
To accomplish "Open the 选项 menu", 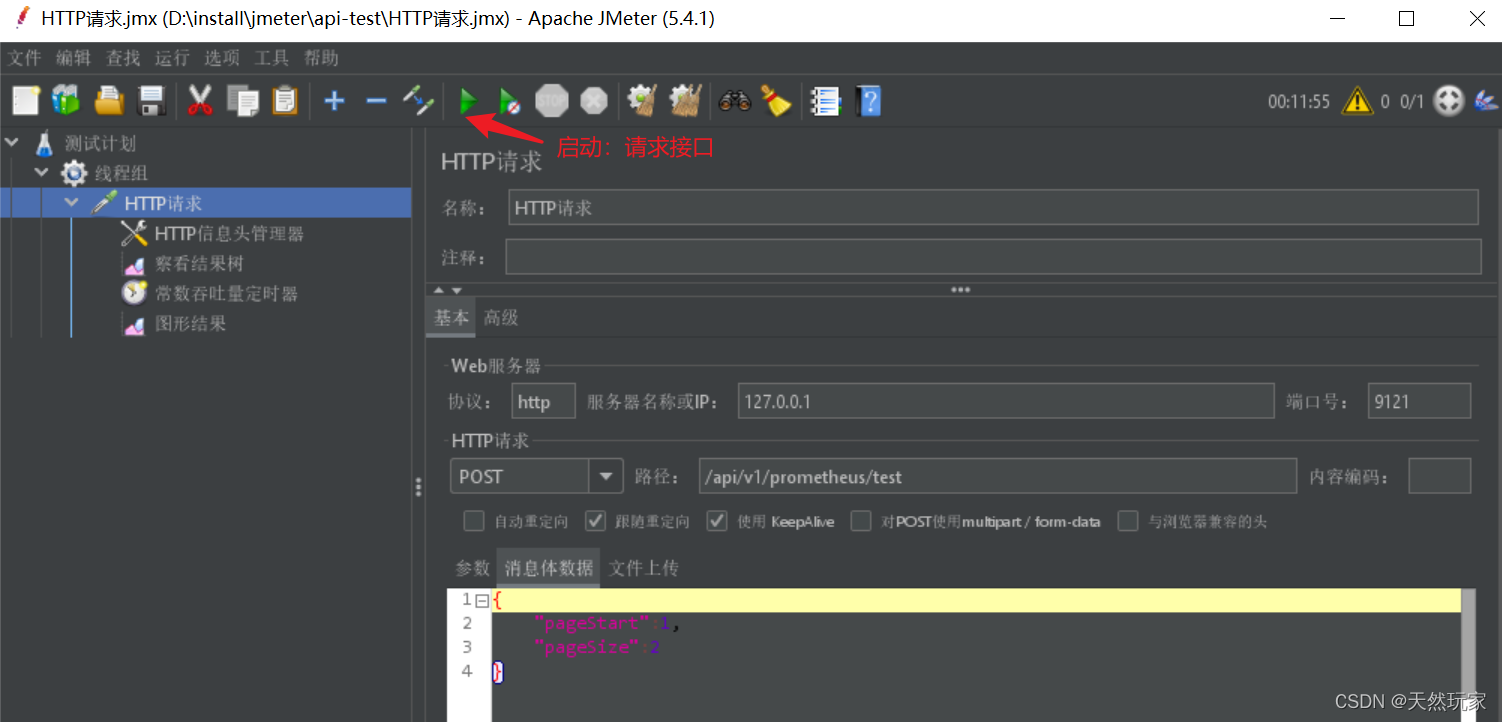I will click(222, 58).
